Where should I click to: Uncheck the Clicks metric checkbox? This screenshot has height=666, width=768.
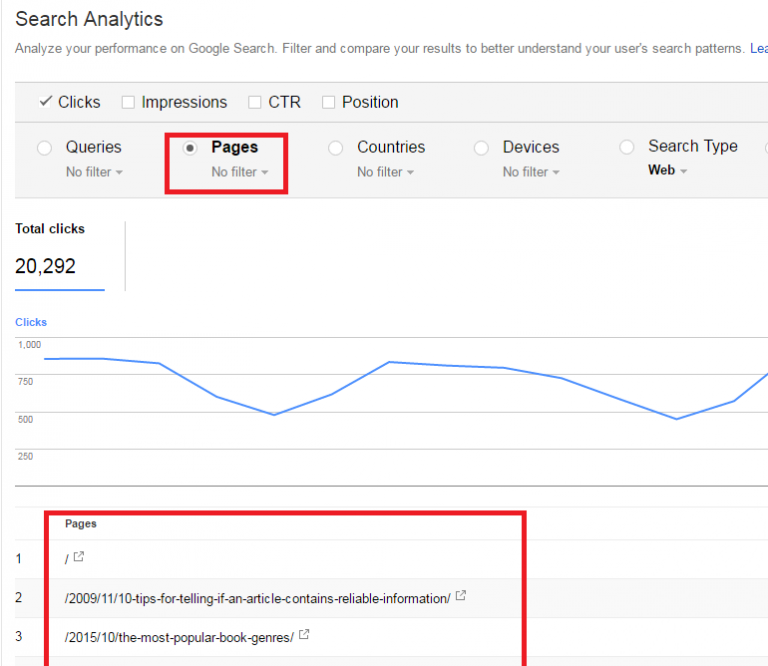tap(45, 102)
